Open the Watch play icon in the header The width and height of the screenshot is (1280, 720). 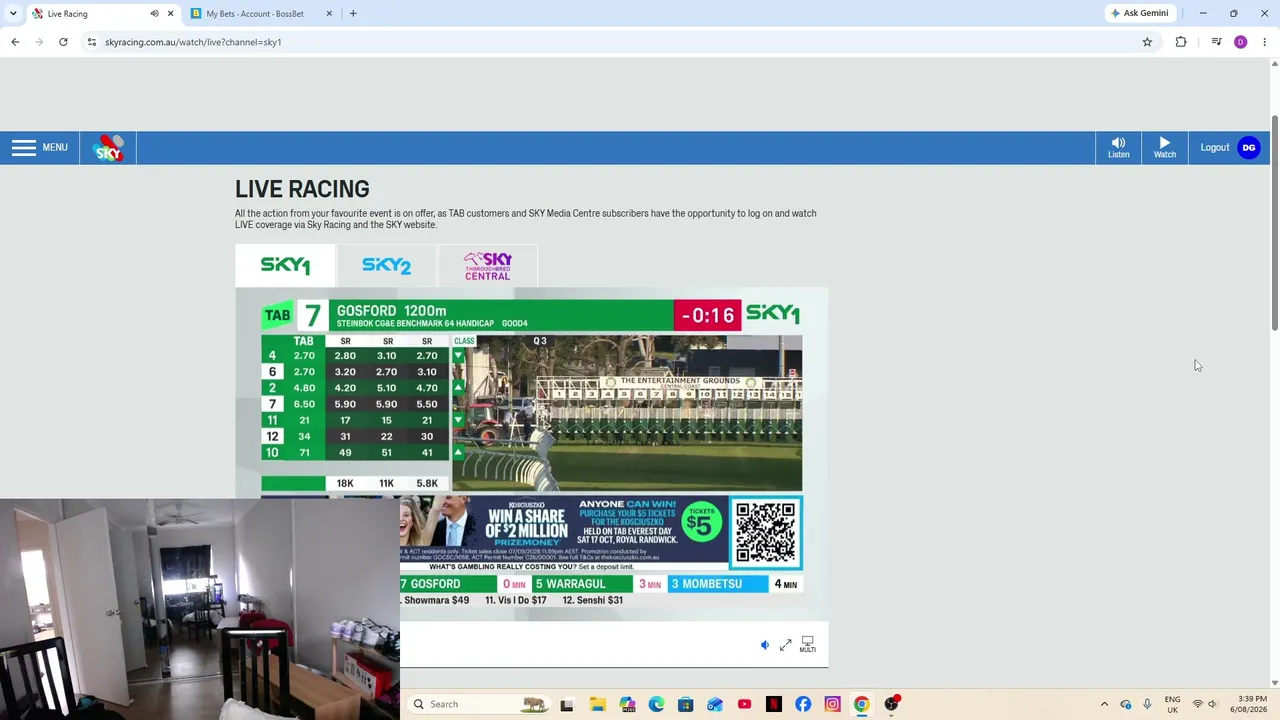tap(1165, 148)
